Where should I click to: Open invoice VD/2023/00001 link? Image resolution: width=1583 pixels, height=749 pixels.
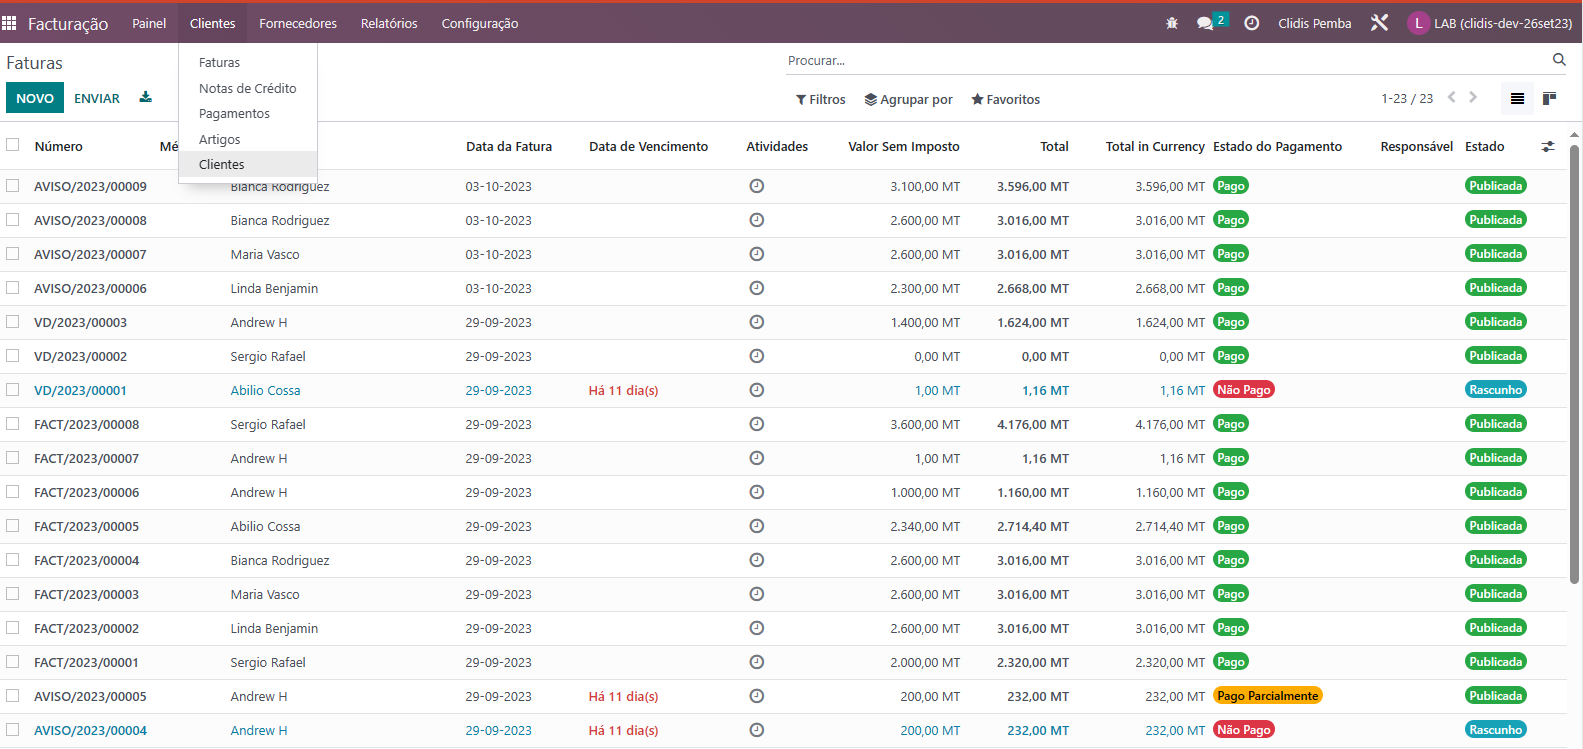coord(80,390)
